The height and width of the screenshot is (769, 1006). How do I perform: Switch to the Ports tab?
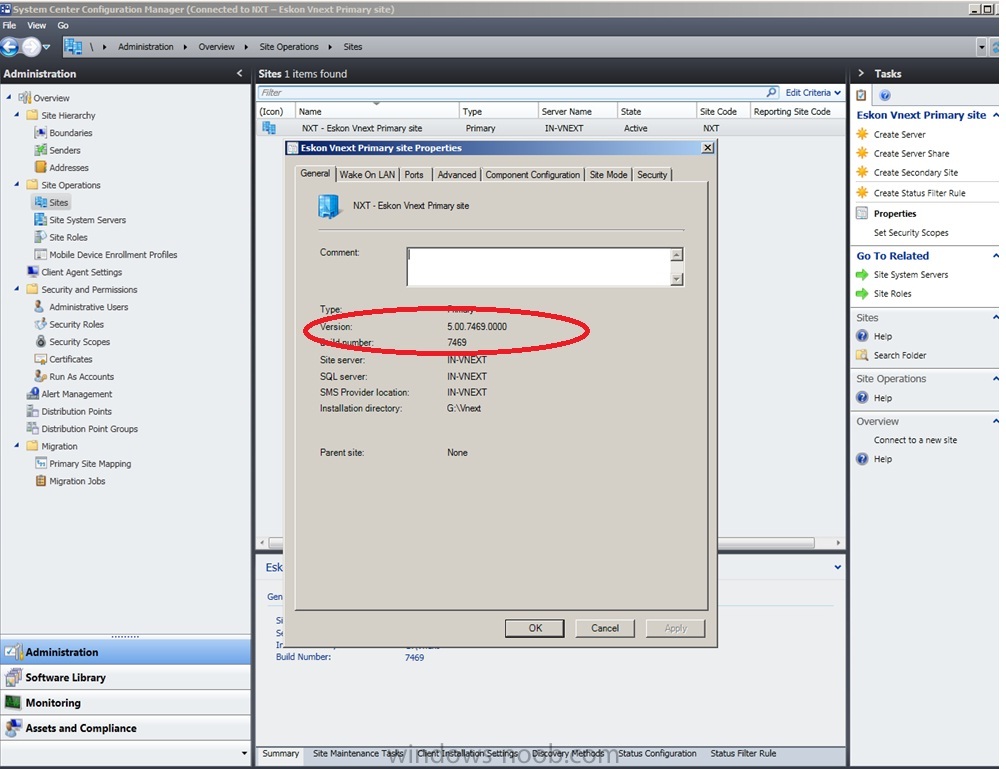click(414, 174)
